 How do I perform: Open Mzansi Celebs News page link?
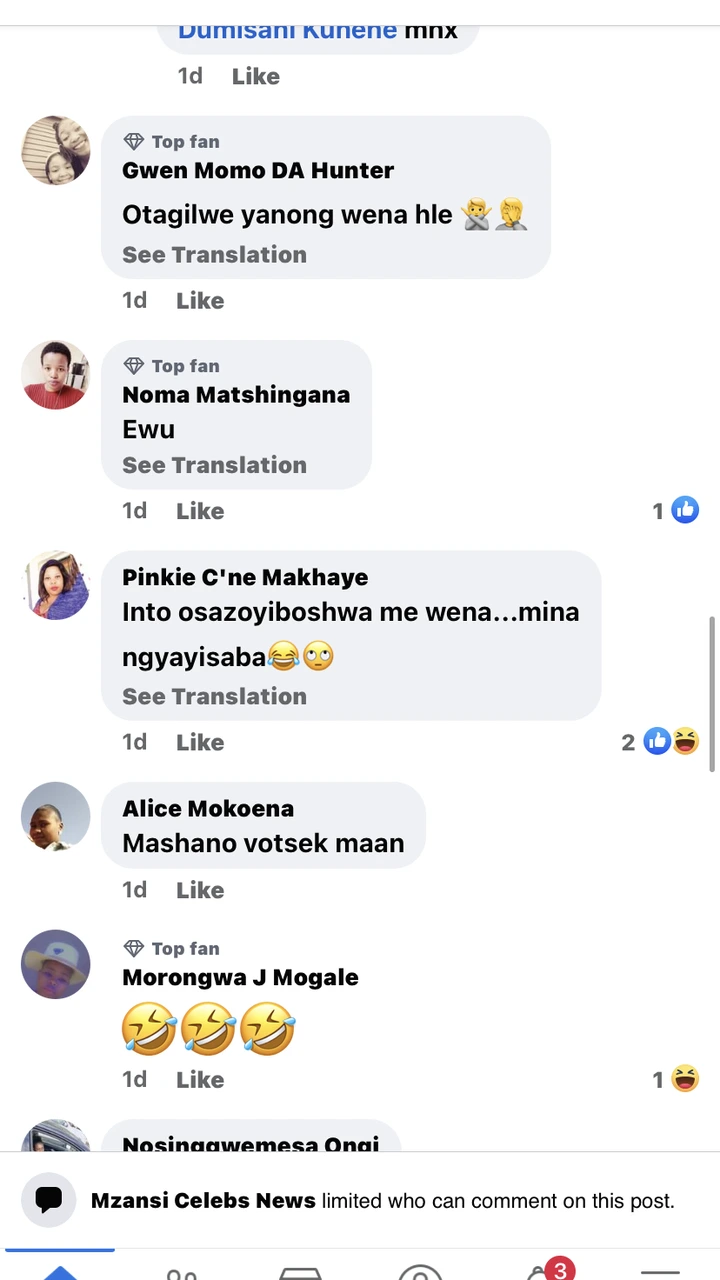tap(203, 1200)
